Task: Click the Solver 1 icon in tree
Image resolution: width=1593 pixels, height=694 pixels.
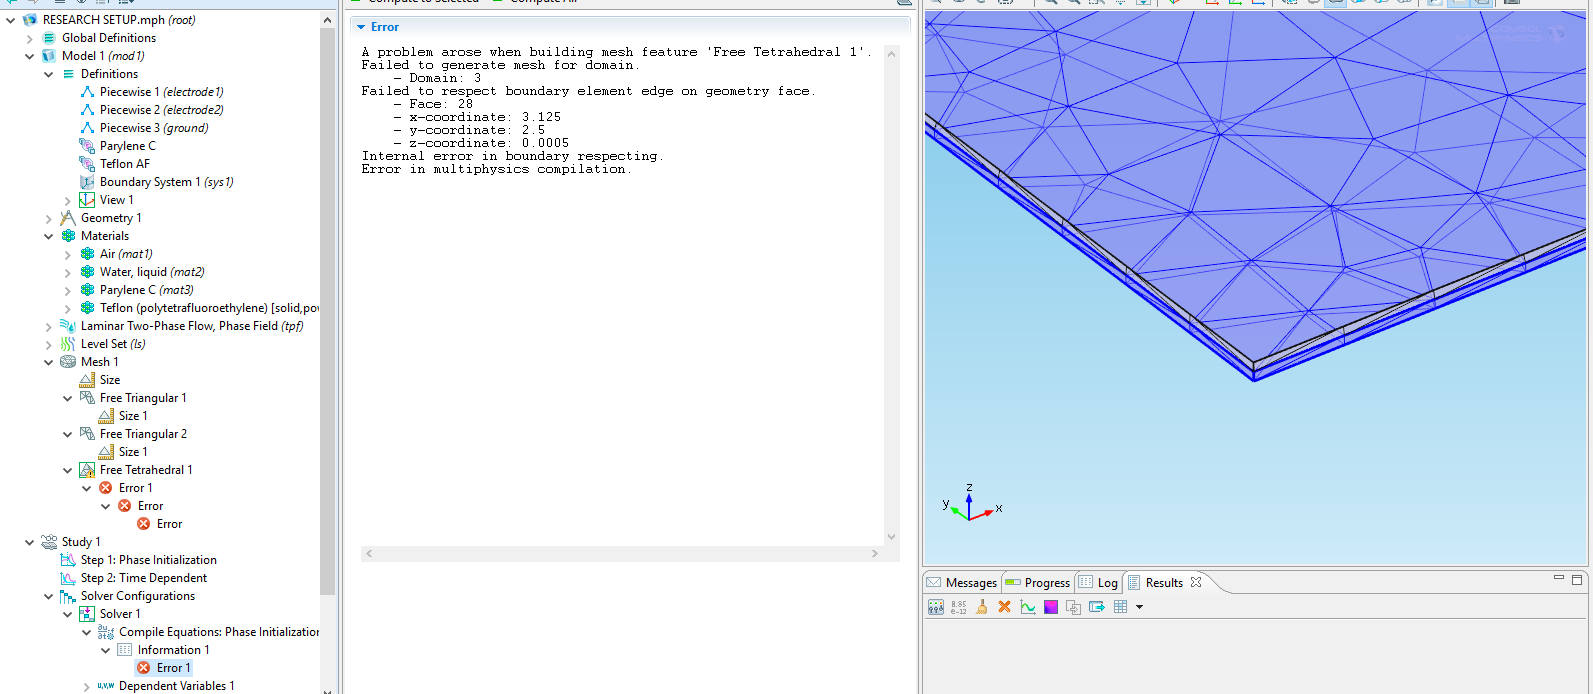Action: 87,614
